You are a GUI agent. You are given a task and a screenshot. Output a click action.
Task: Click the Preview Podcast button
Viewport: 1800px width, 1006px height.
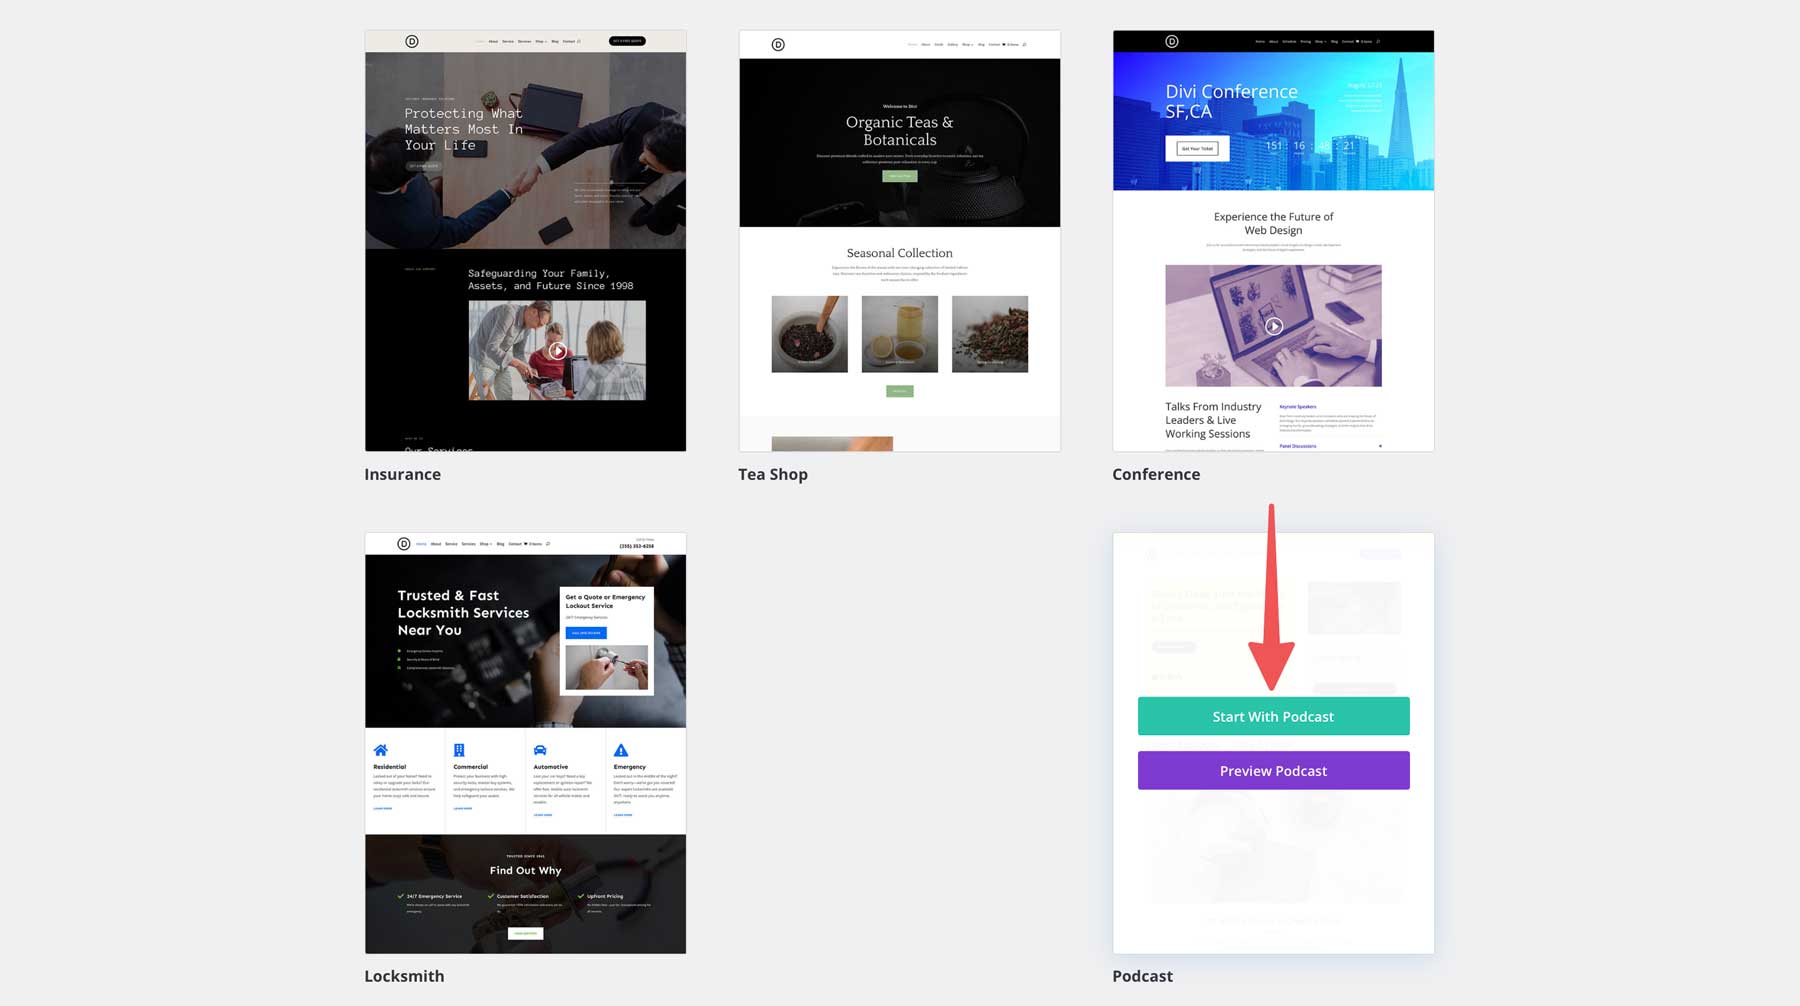[x=1273, y=770]
